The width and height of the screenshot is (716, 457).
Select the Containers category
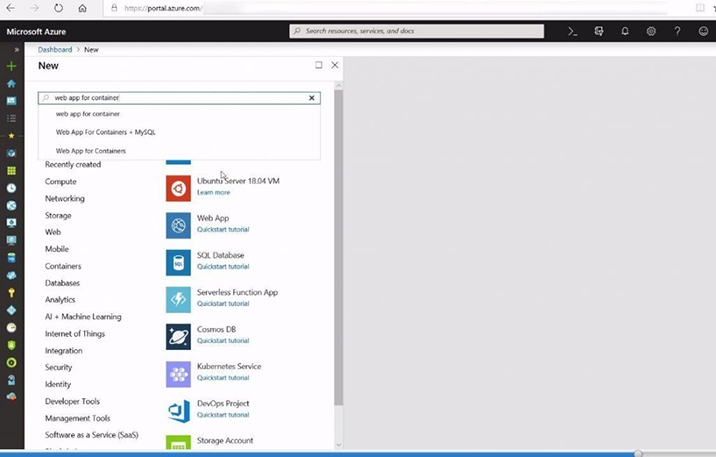pyautogui.click(x=63, y=266)
